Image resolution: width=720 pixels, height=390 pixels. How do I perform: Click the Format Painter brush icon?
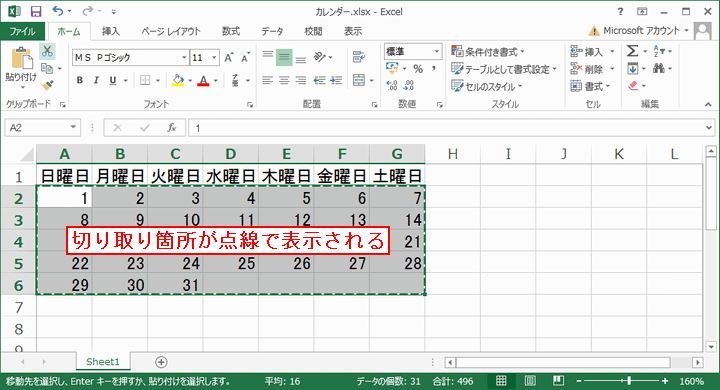tap(47, 85)
